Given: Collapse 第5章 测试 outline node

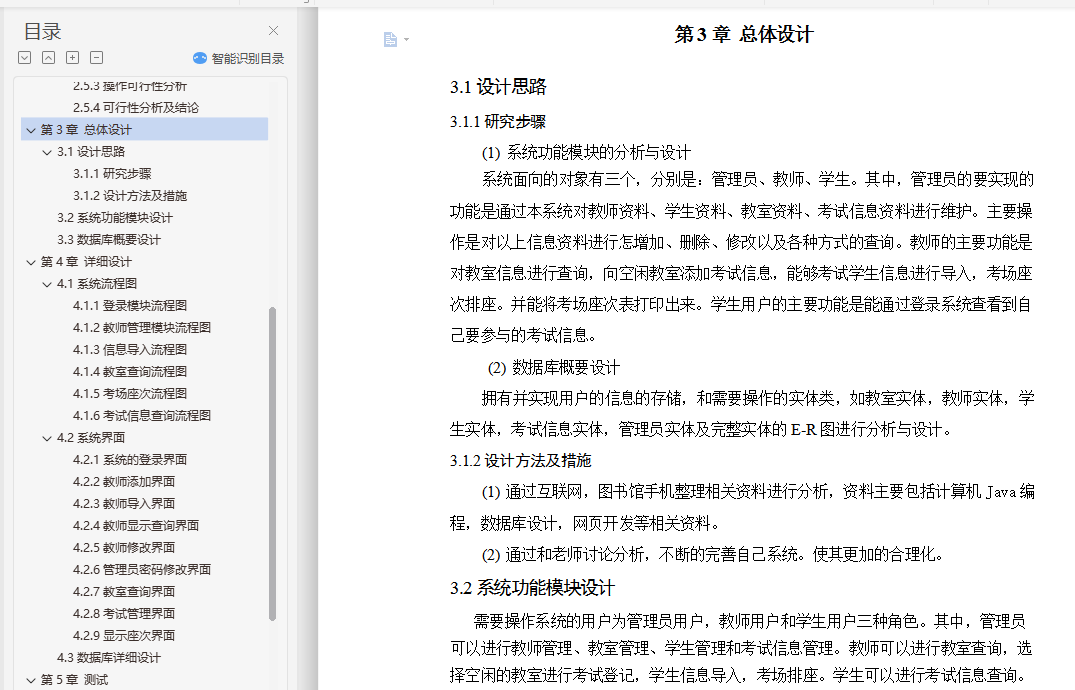Looking at the screenshot, I should tap(31, 680).
